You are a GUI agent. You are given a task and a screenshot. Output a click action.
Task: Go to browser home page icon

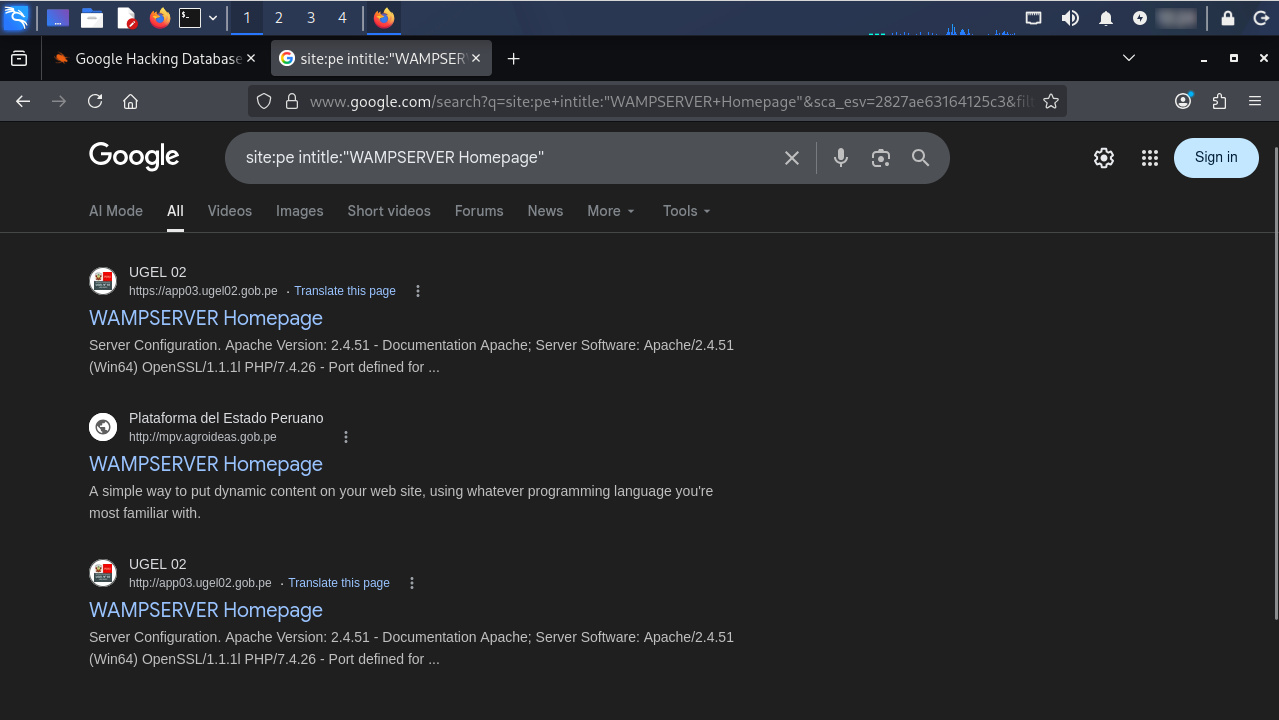click(130, 101)
